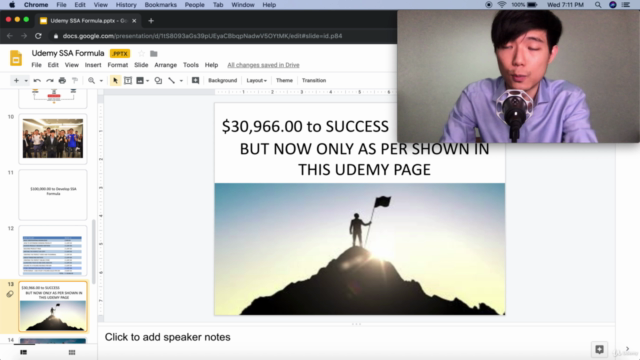Open the zoom level dropdown arrow
The image size is (640, 360).
101,81
